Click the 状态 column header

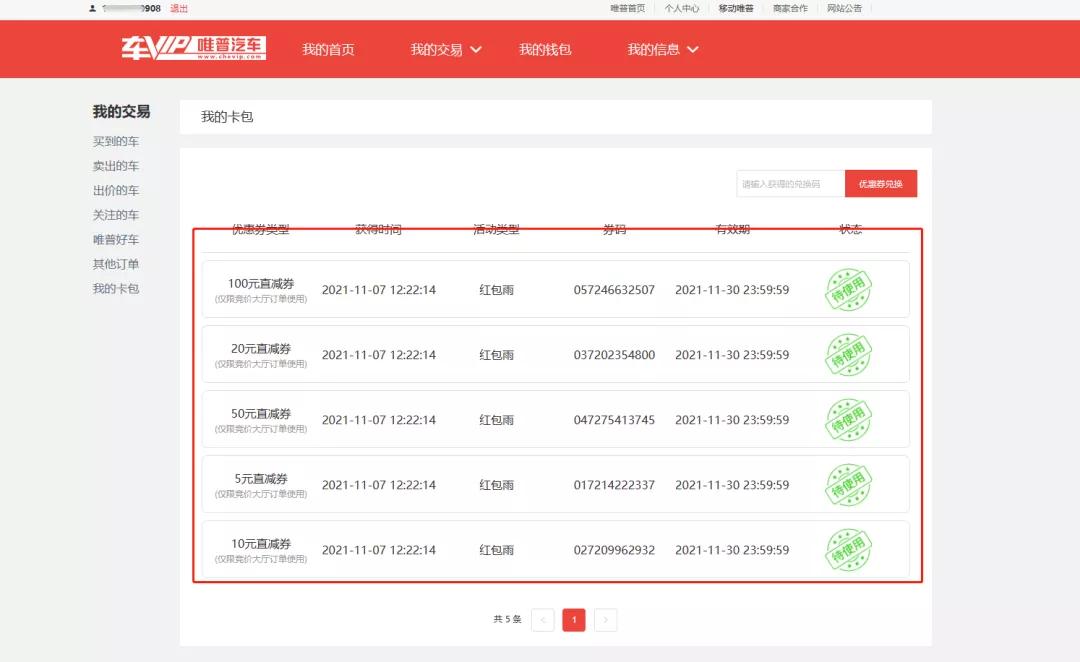tap(851, 229)
